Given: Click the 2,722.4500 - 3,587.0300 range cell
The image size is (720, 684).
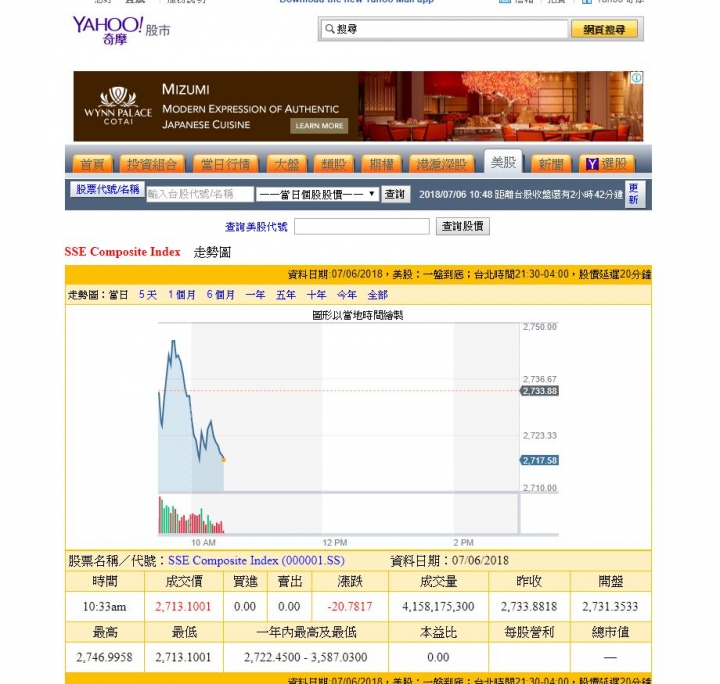Looking at the screenshot, I should tap(306, 657).
